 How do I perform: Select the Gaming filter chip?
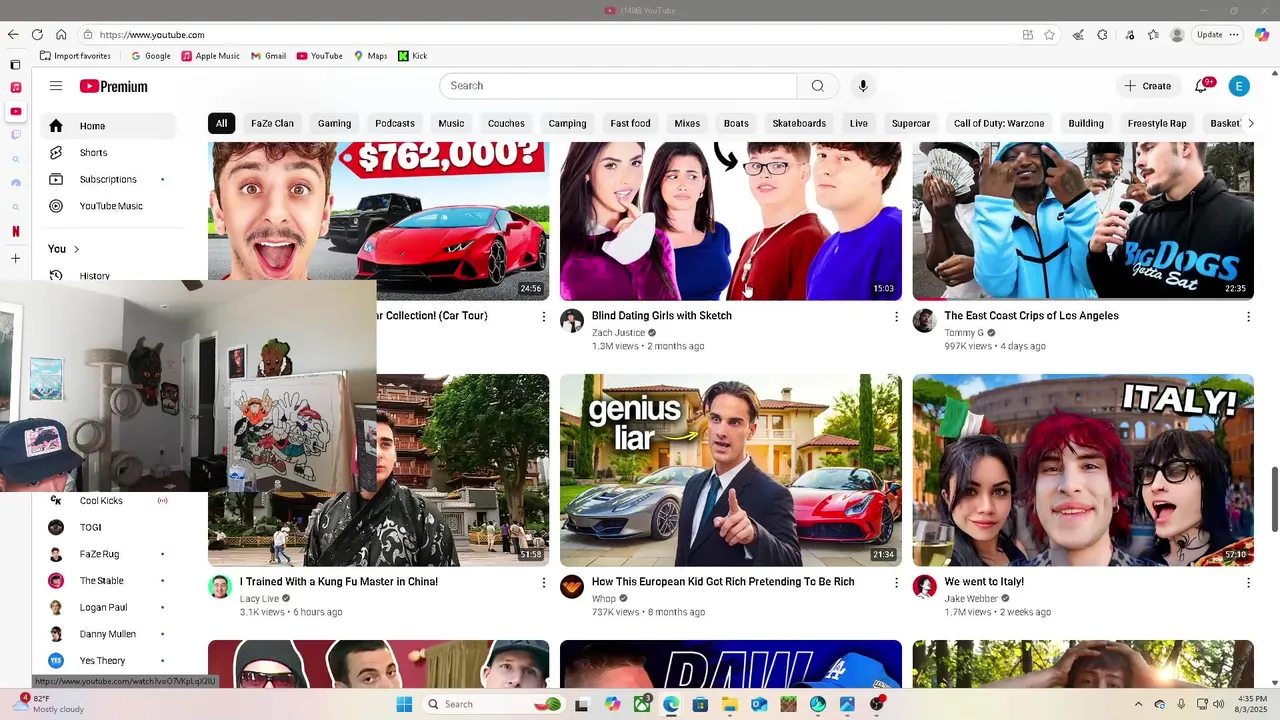[x=334, y=123]
